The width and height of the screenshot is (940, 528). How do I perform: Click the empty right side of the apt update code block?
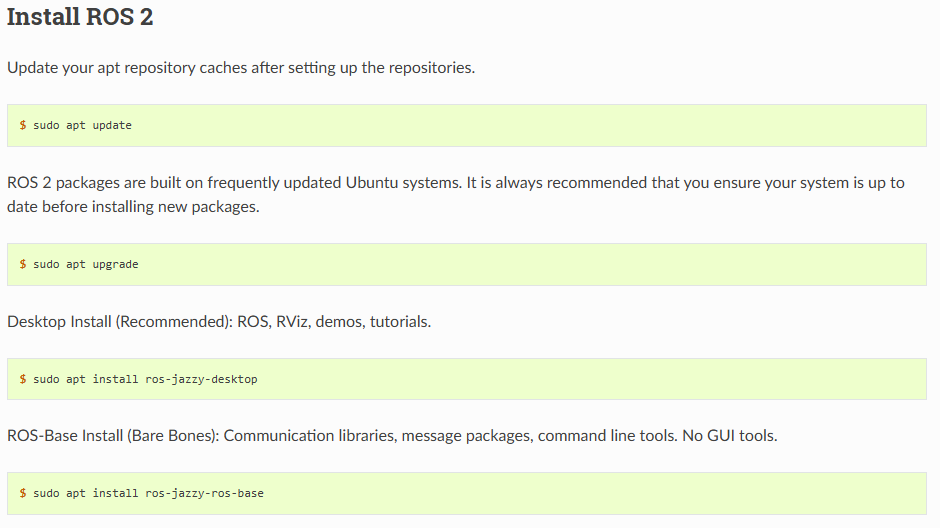[600, 125]
